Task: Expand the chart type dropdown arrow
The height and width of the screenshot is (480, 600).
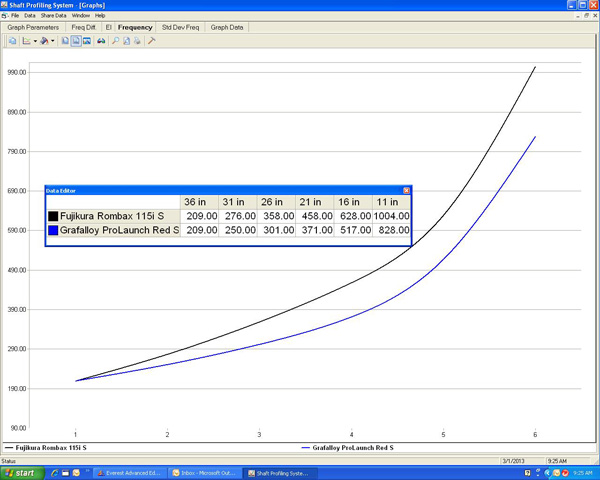Action: tap(35, 41)
